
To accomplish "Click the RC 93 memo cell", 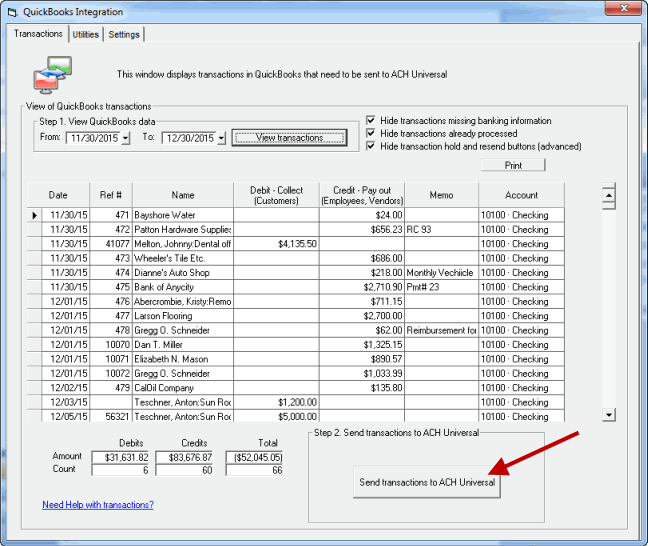I will tap(441, 229).
